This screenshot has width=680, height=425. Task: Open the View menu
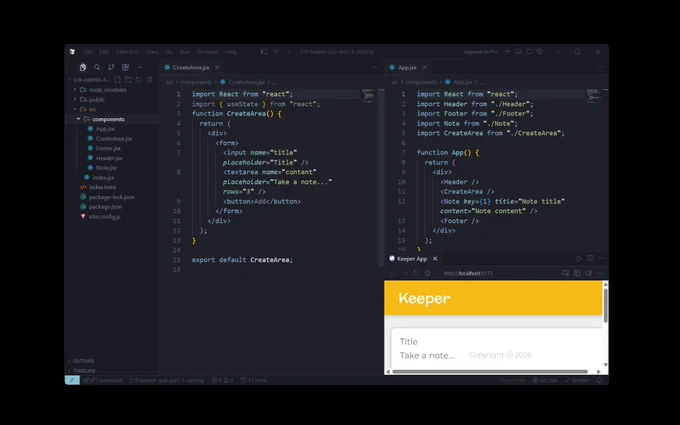(x=152, y=52)
